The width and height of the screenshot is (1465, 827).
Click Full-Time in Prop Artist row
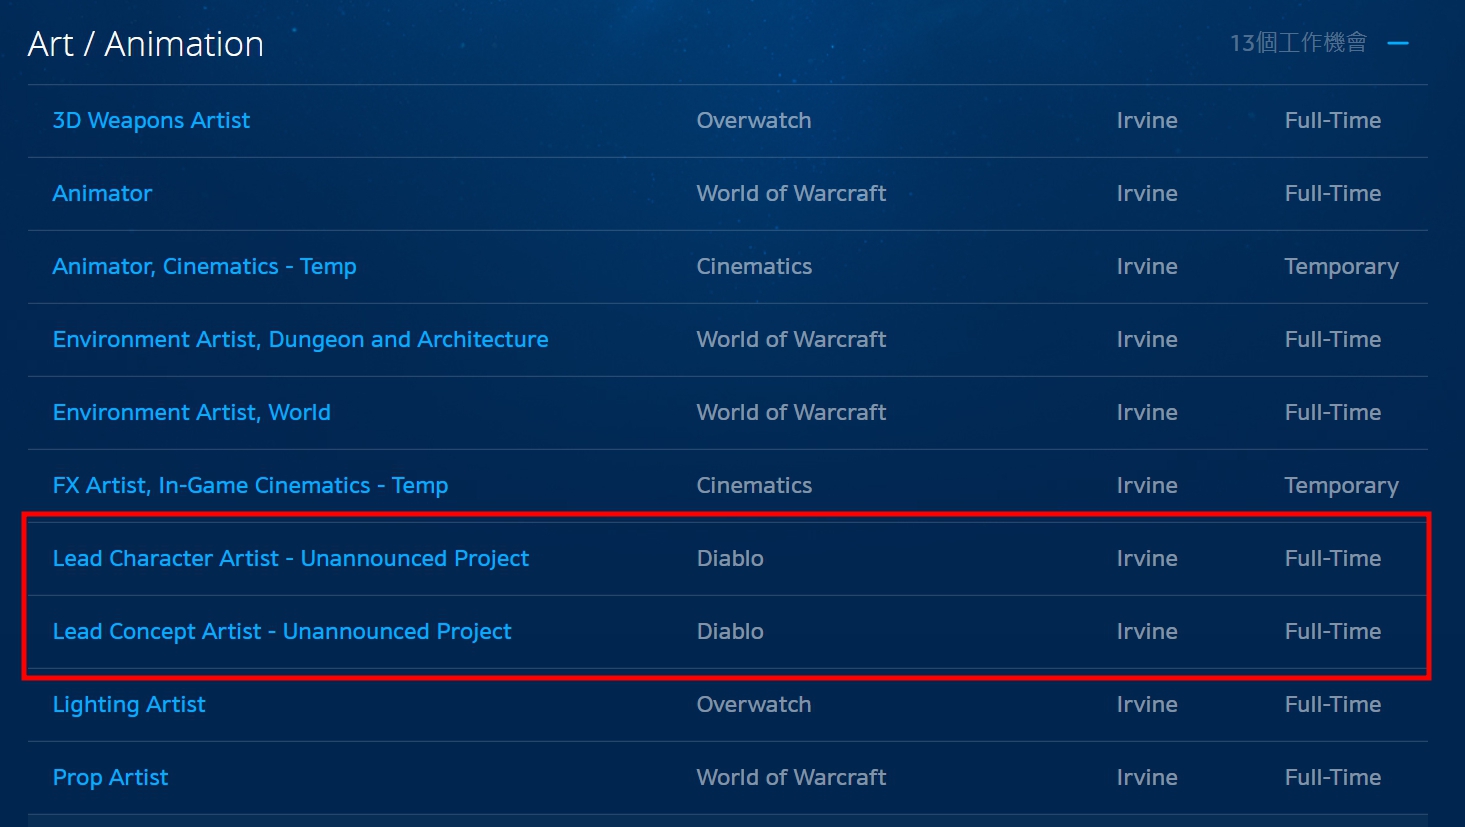pos(1333,777)
